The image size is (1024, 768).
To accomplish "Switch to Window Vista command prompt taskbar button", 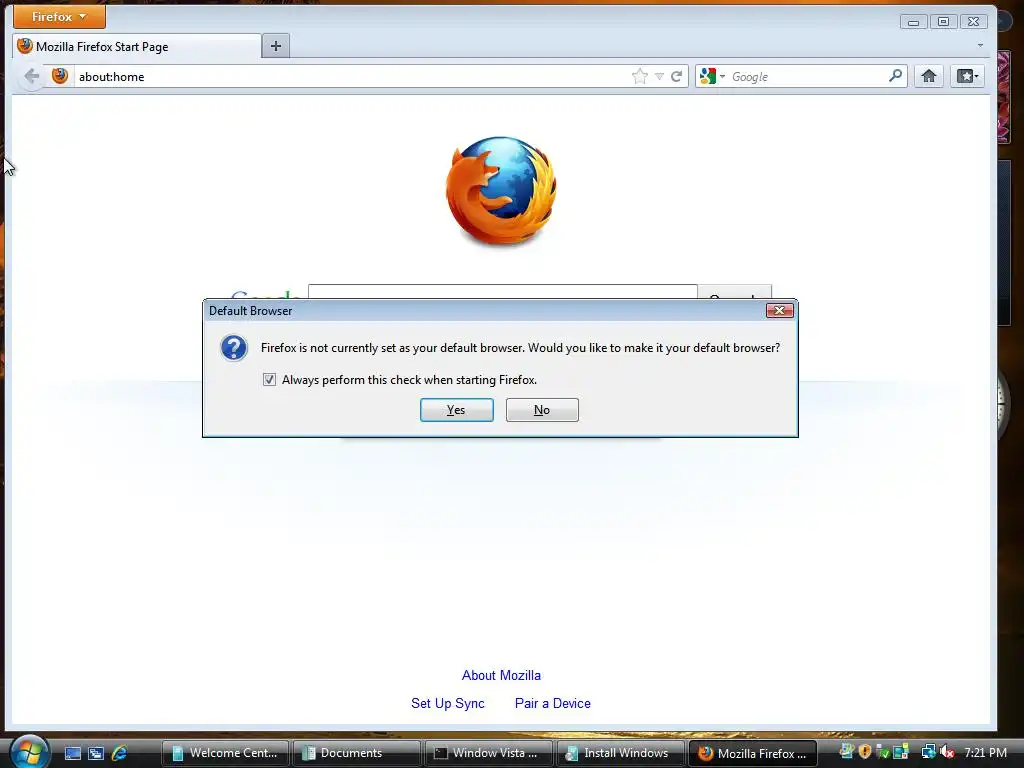I will 488,753.
